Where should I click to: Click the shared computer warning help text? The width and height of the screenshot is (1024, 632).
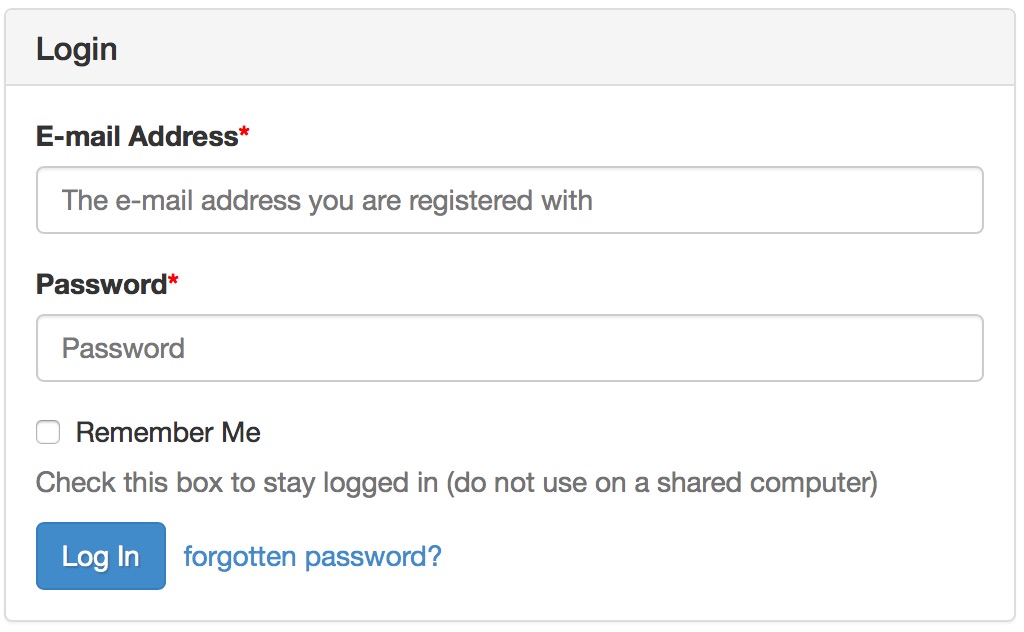coord(456,483)
